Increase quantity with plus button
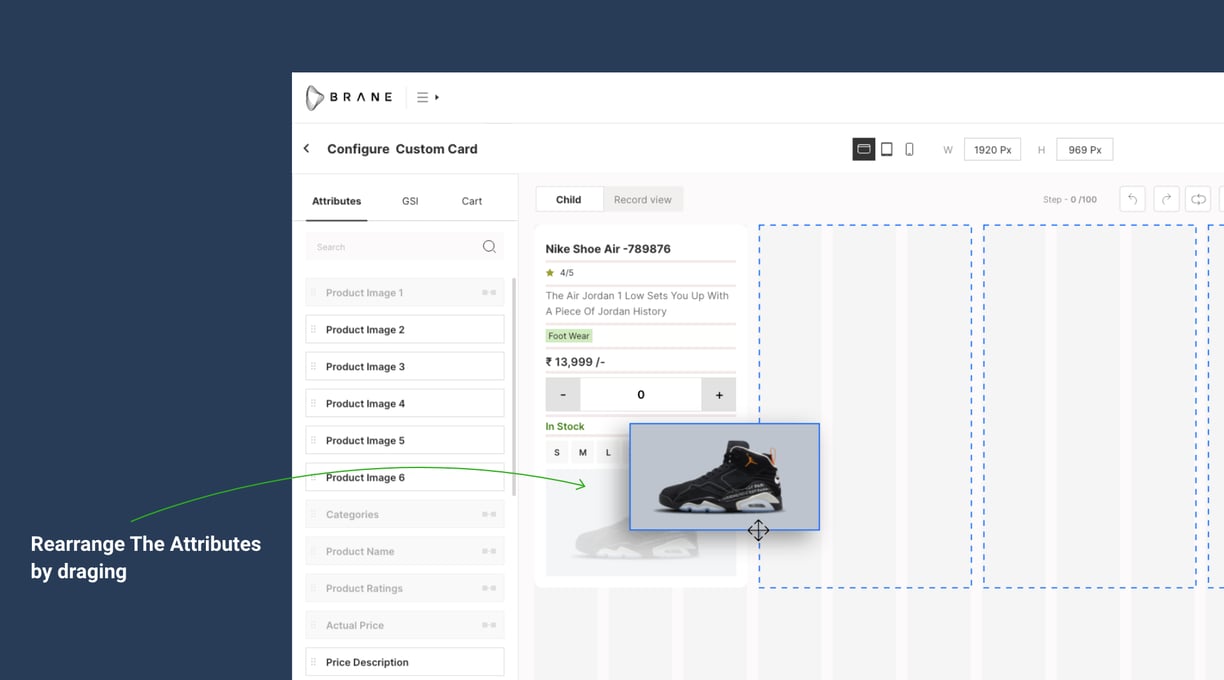 click(719, 394)
